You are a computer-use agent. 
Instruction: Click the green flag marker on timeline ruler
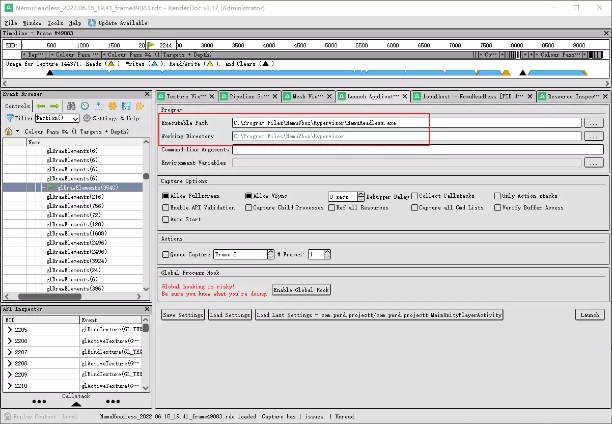click(x=151, y=45)
